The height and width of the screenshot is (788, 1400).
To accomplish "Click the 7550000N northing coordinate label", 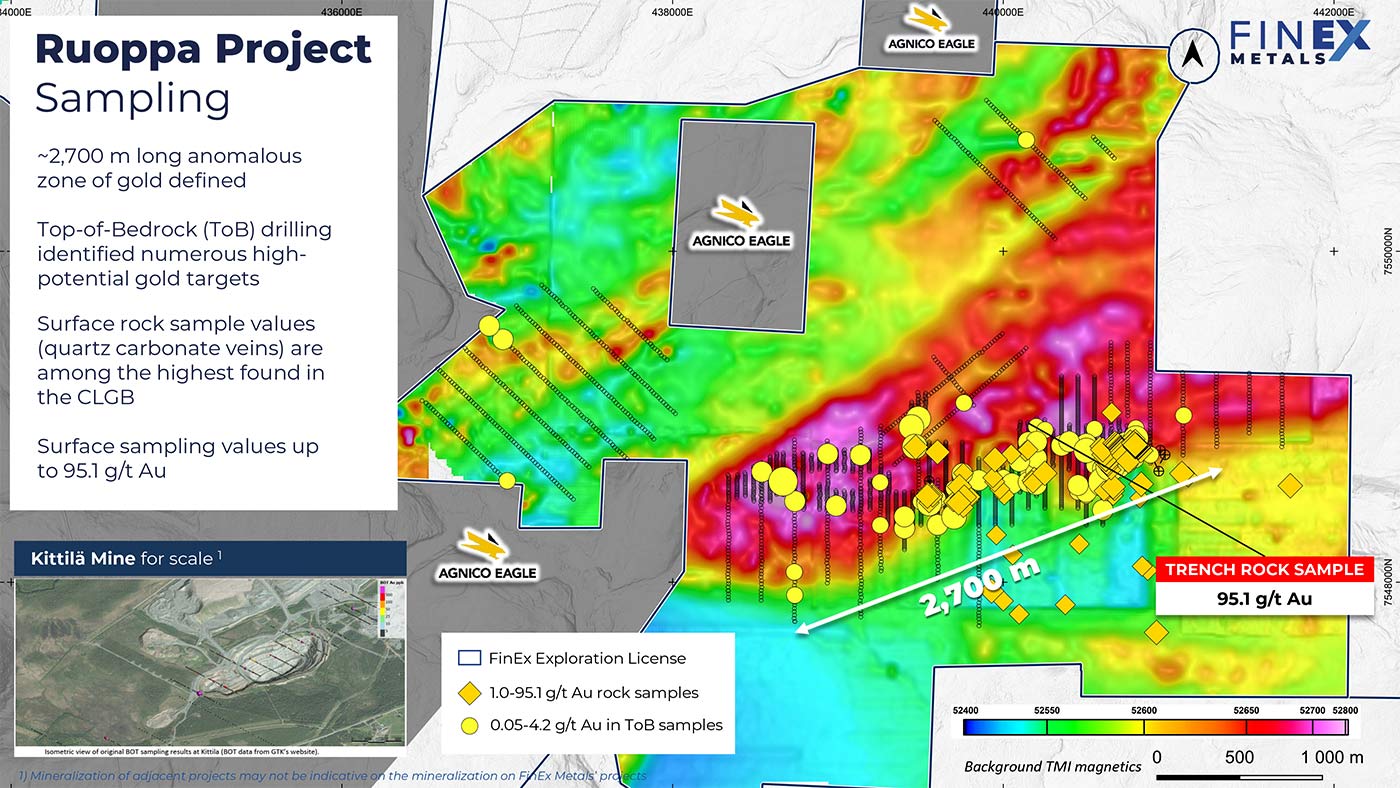I will coord(1387,250).
